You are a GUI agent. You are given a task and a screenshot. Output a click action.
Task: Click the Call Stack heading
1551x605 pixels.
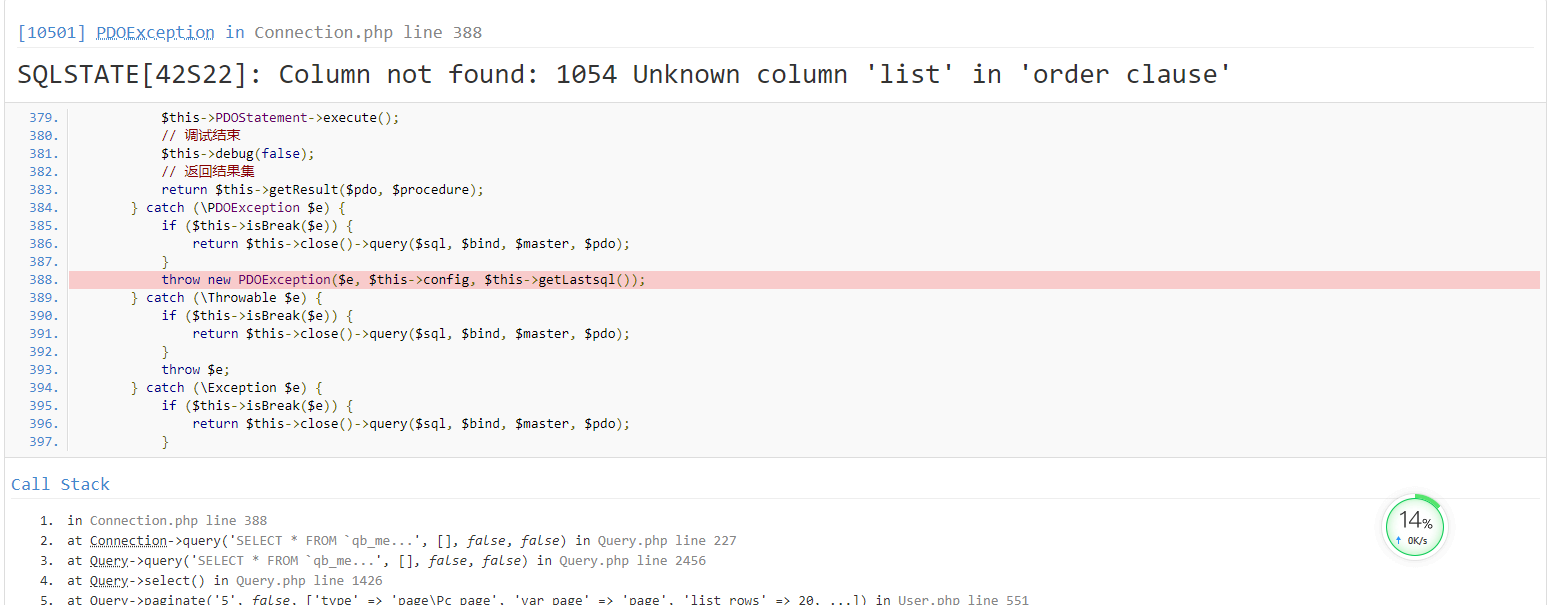coord(60,484)
